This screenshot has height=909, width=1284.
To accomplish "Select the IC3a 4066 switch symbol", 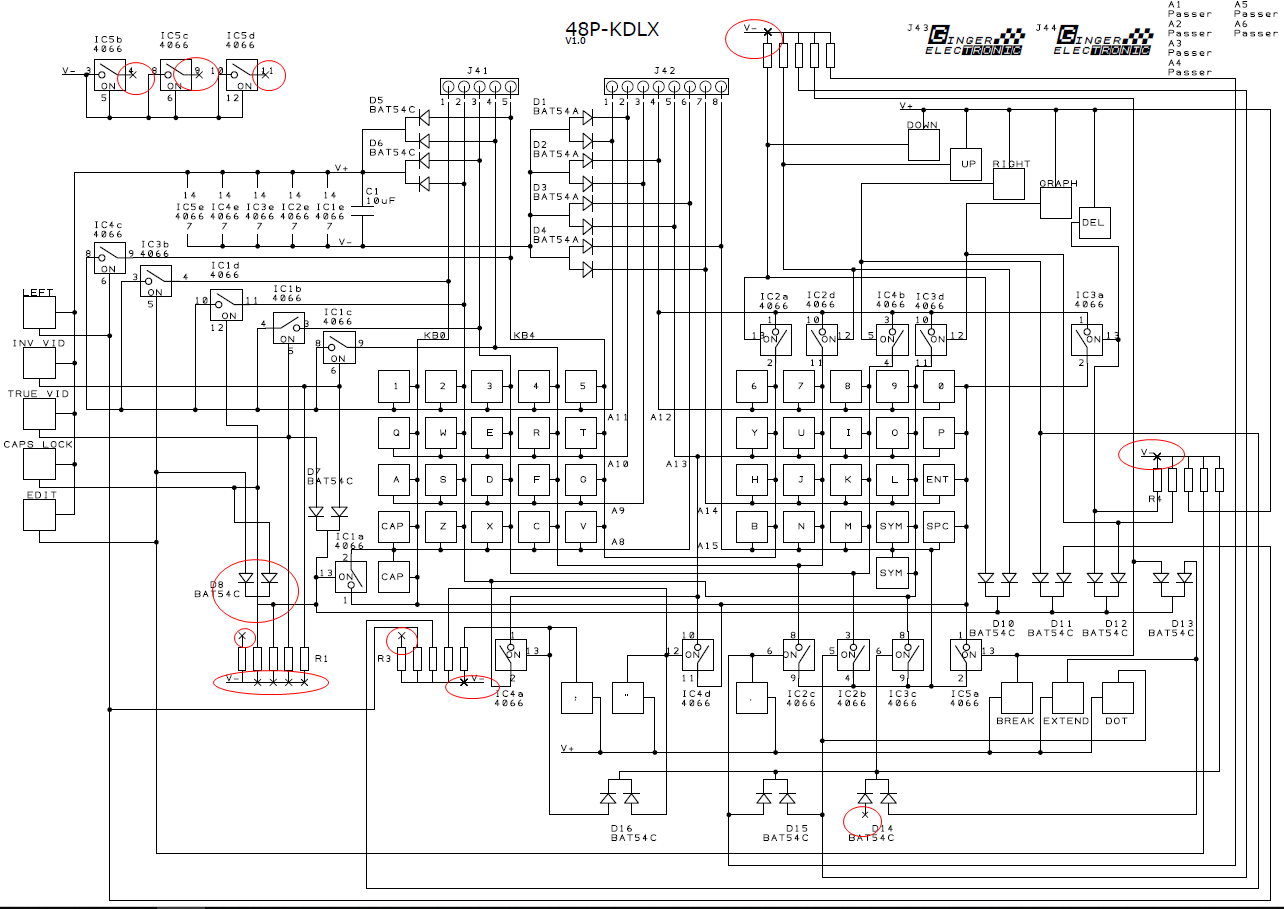I will (1087, 338).
